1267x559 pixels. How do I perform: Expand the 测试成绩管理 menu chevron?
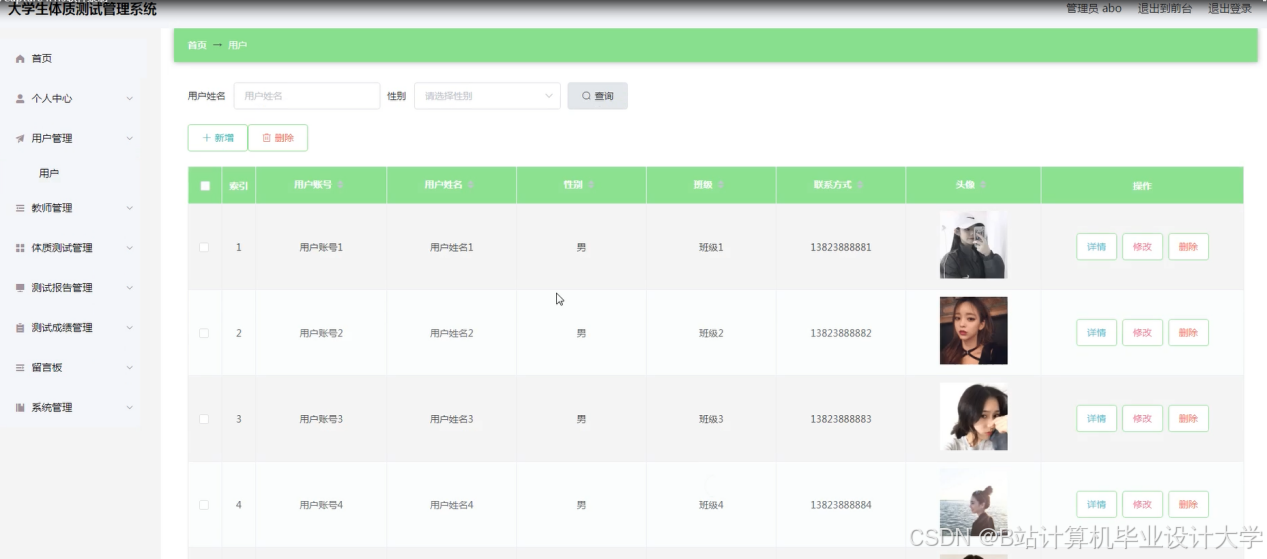[130, 328]
